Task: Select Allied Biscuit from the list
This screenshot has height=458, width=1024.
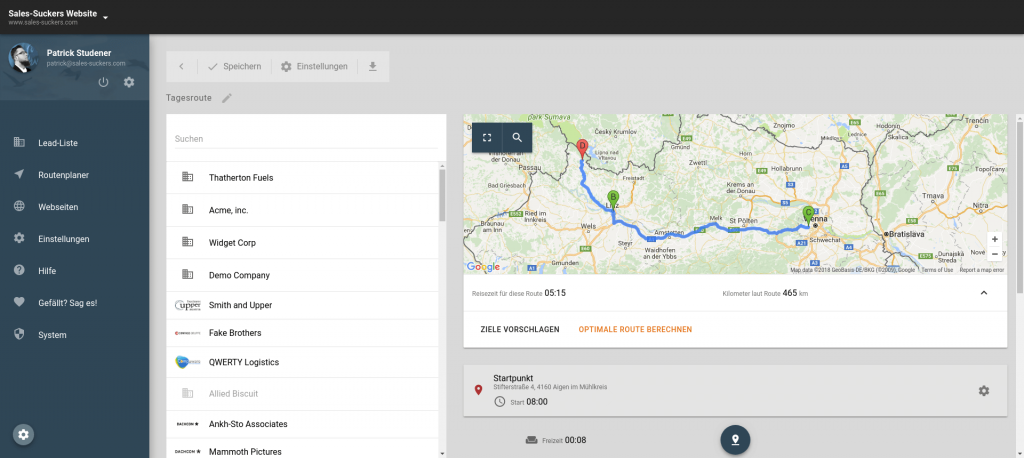Action: (x=303, y=393)
